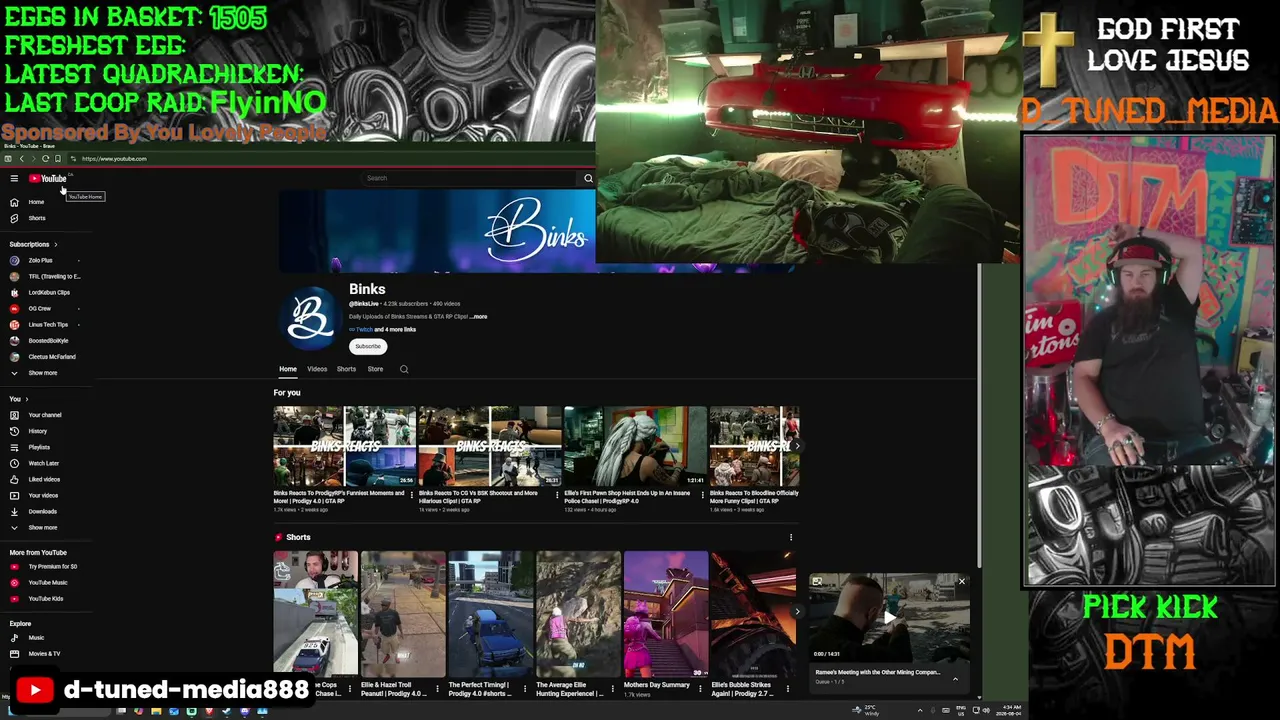This screenshot has width=1280, height=720.
Task: Click the browser address bar URL
Action: tap(114, 159)
